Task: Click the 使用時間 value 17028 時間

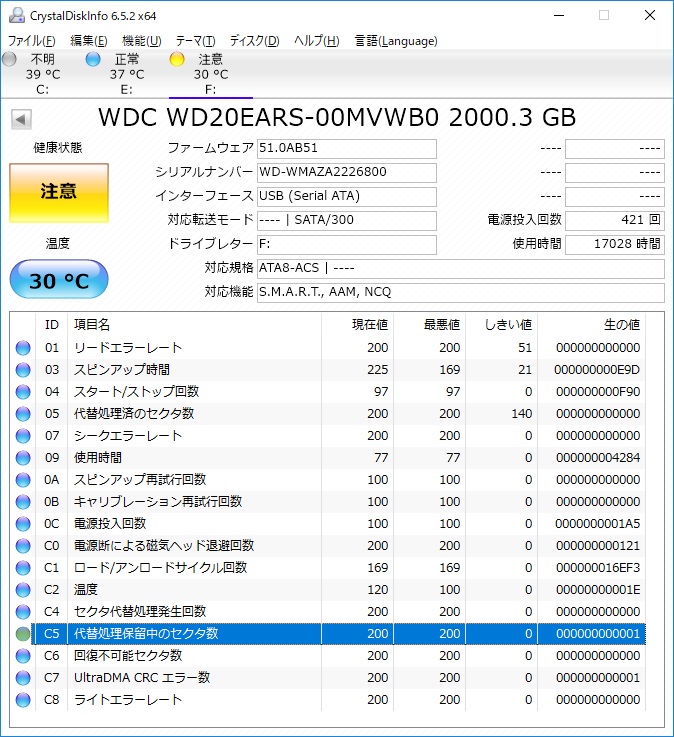Action: [615, 244]
